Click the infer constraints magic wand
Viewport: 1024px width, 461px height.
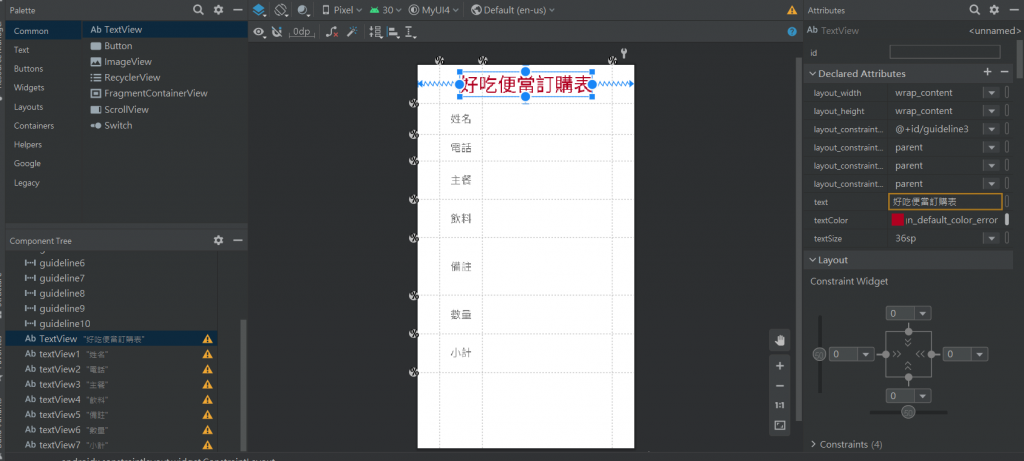coord(352,31)
